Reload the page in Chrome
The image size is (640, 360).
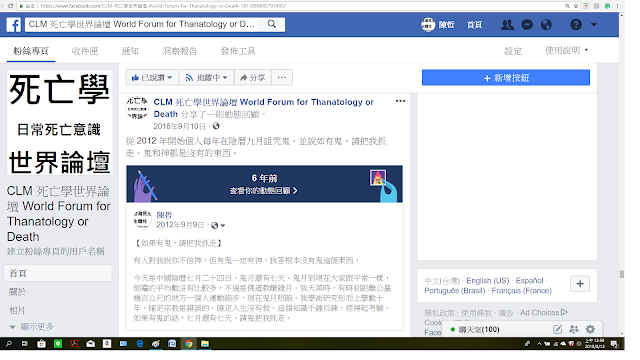click(x=11, y=6)
